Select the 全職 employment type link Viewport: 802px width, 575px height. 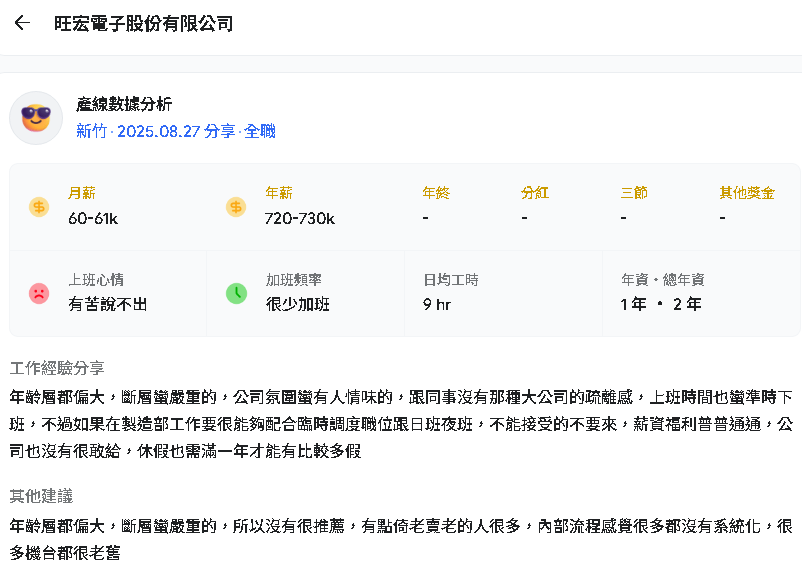pos(260,131)
